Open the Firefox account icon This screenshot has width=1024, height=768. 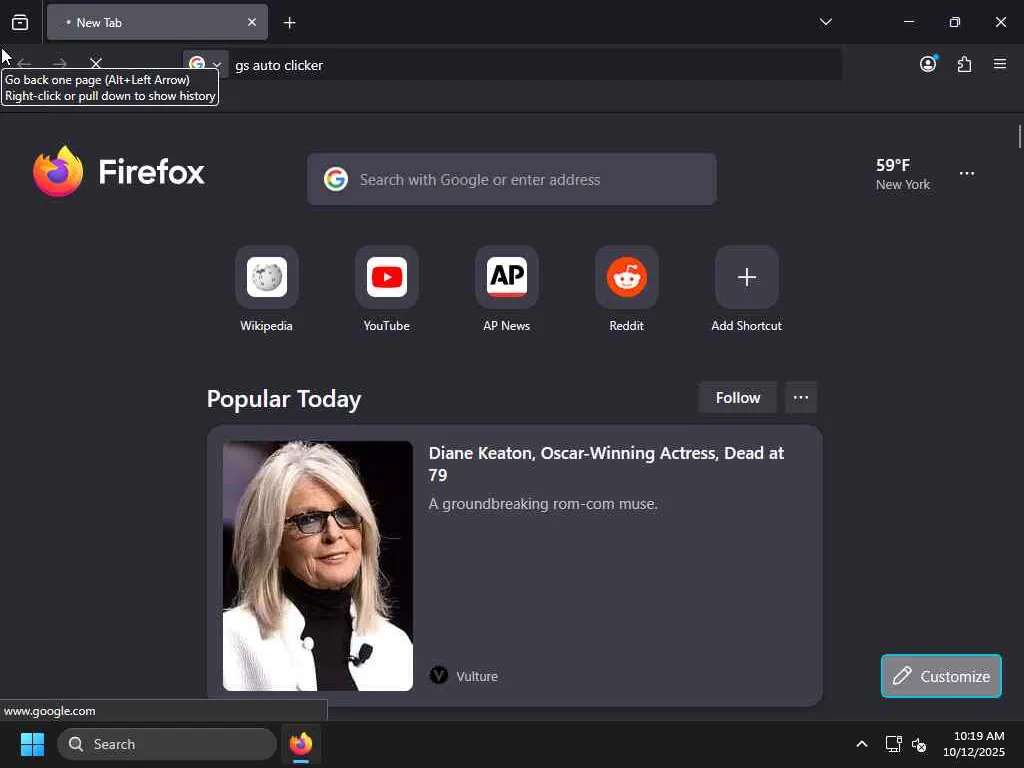928,63
